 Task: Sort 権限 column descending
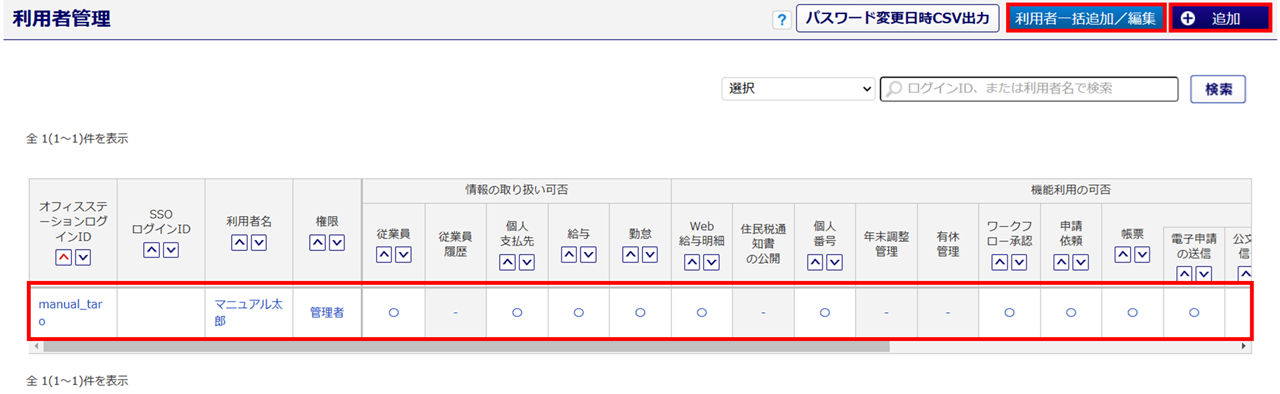point(336,242)
